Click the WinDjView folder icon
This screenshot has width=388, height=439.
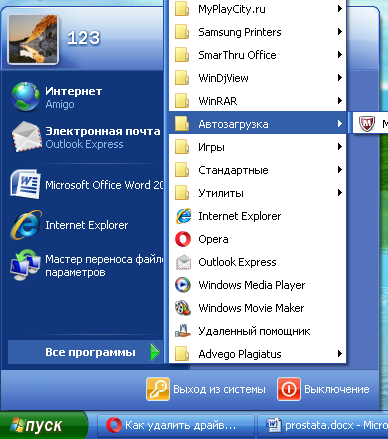182,78
